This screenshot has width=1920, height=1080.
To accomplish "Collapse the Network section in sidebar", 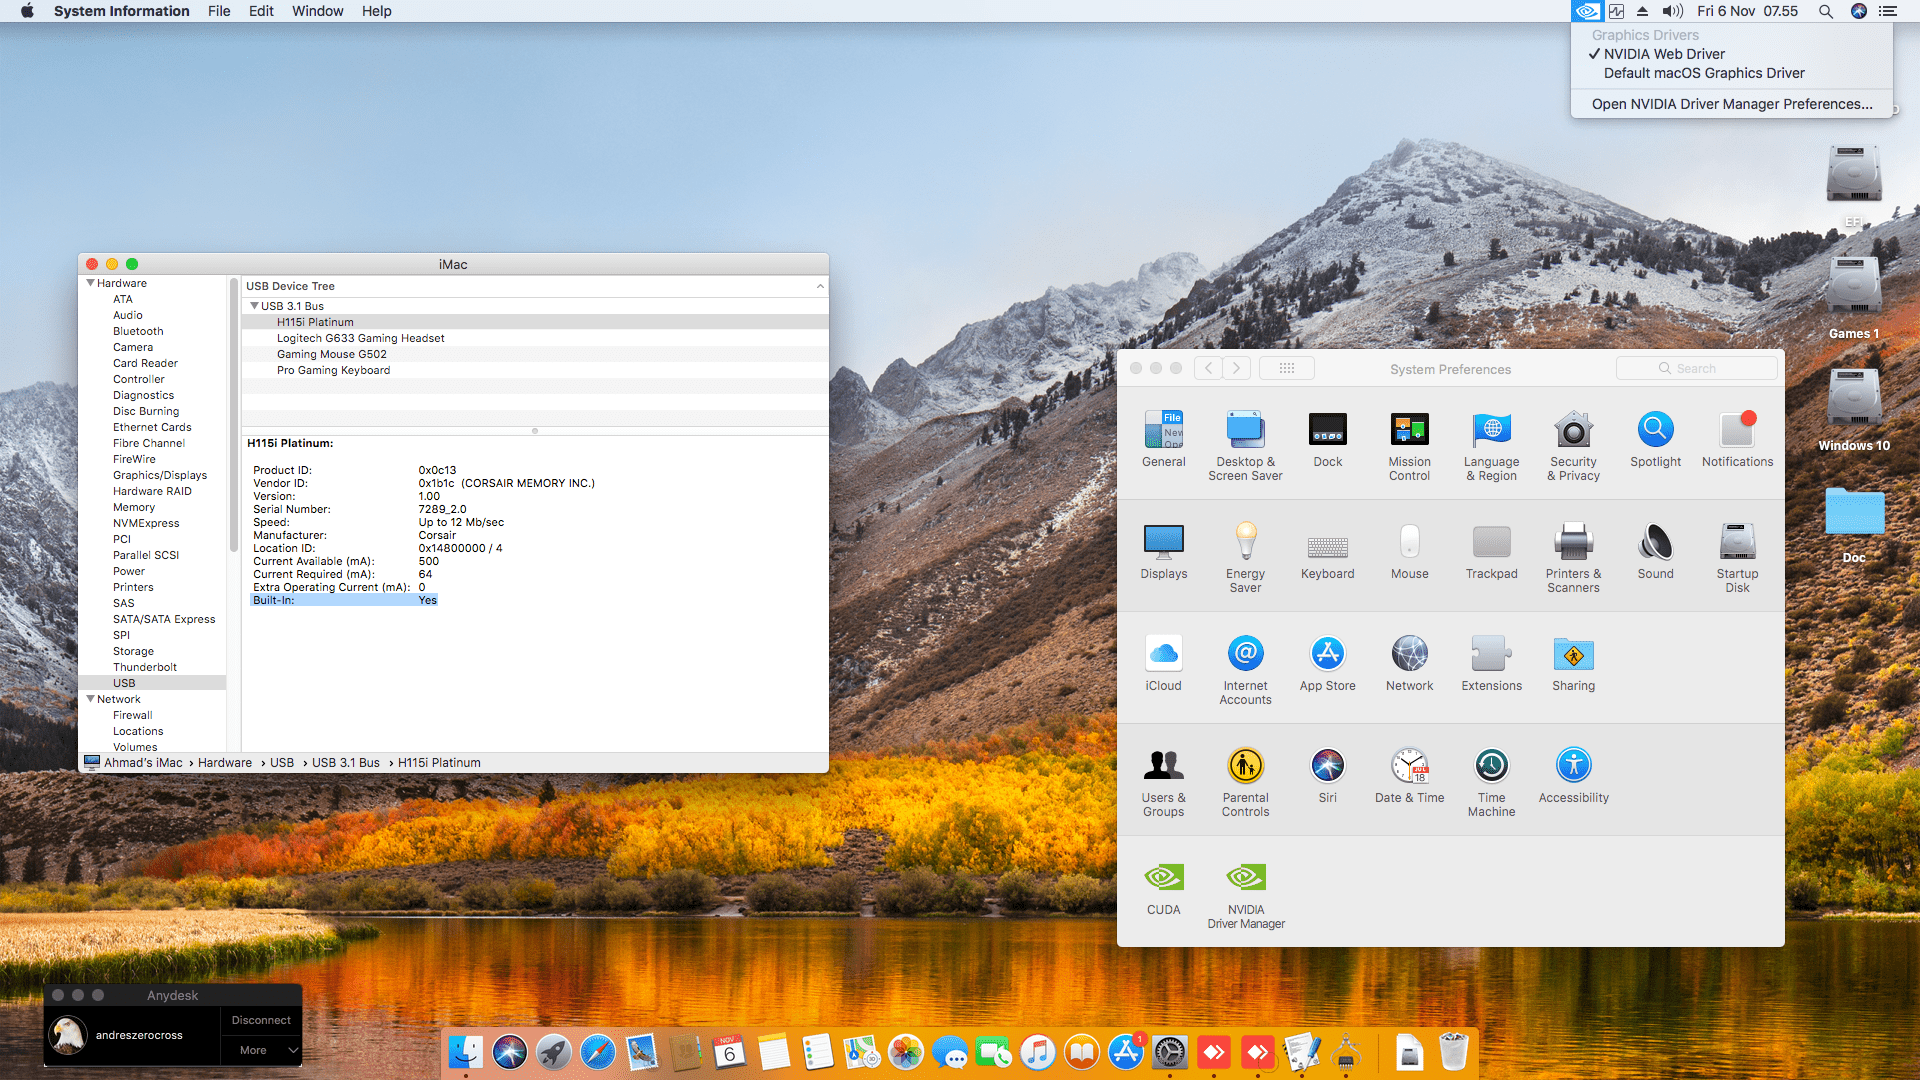I will [91, 699].
